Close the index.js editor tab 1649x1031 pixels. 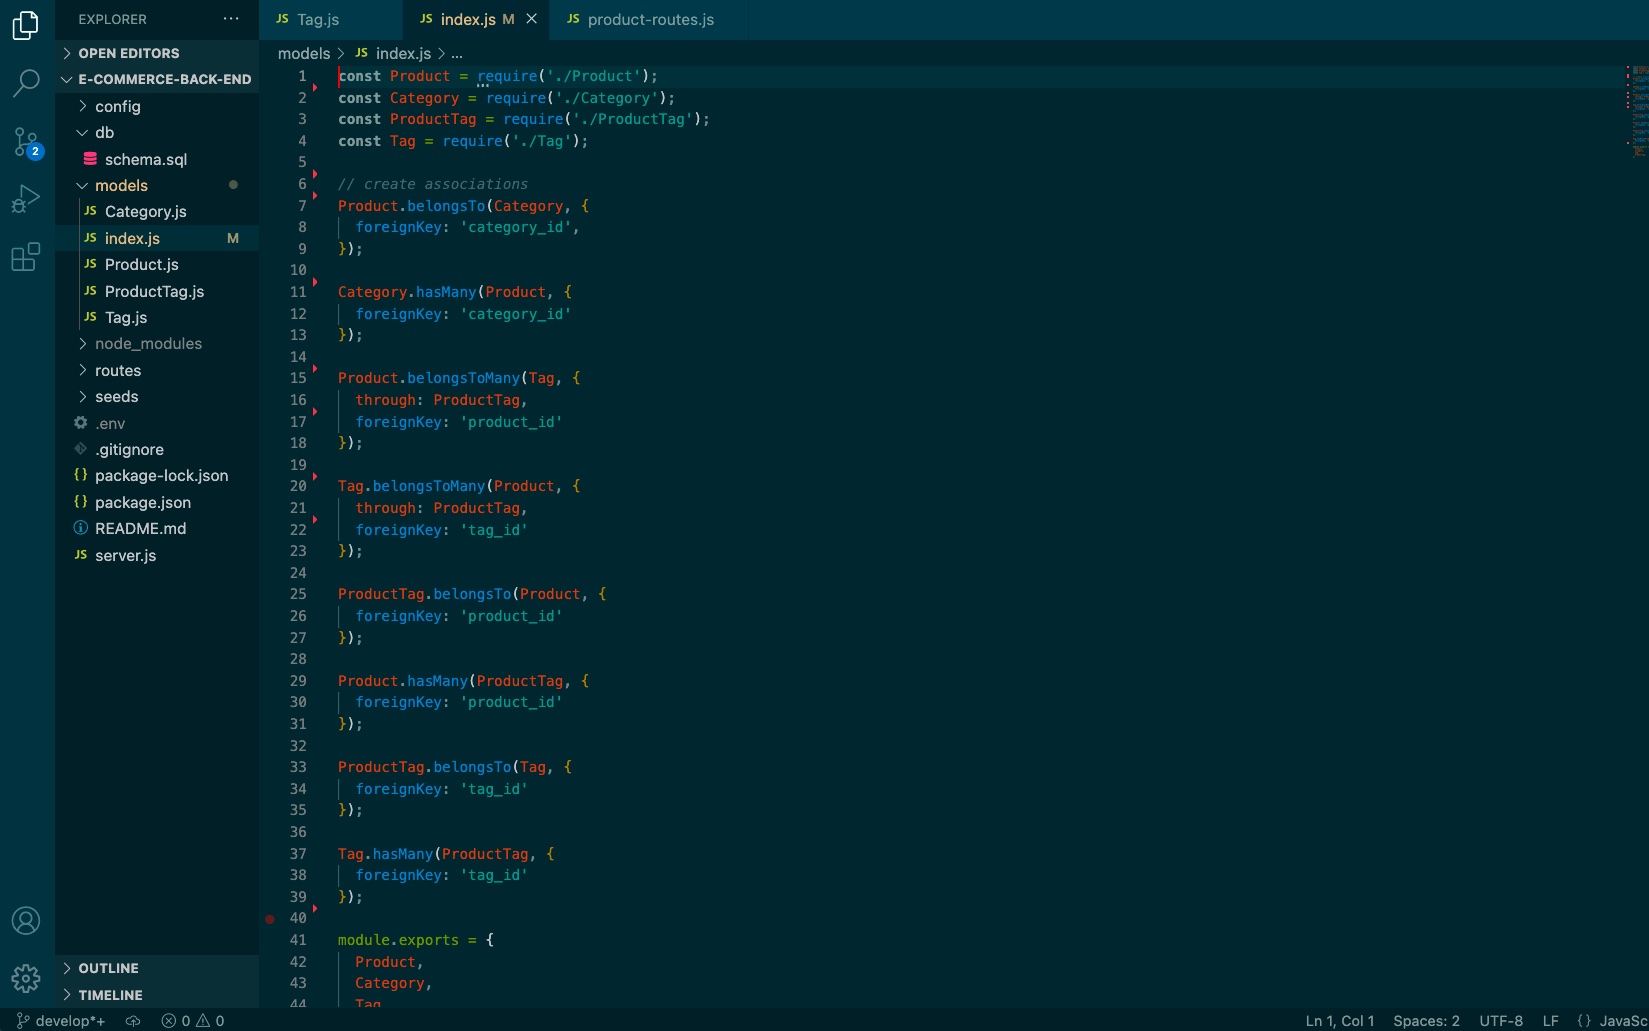[531, 19]
